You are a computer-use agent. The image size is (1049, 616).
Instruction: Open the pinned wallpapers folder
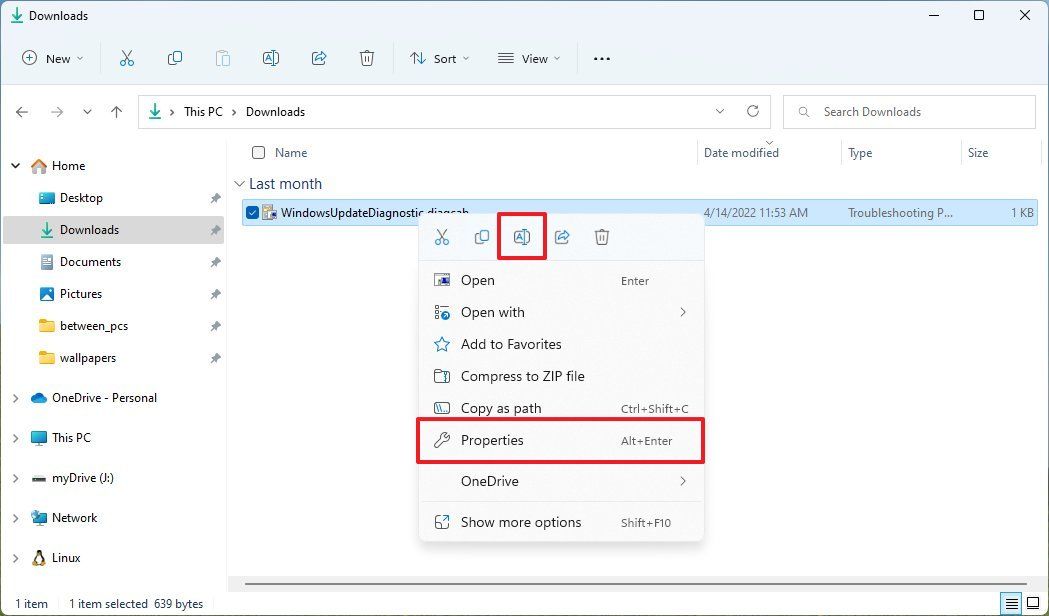(x=89, y=357)
